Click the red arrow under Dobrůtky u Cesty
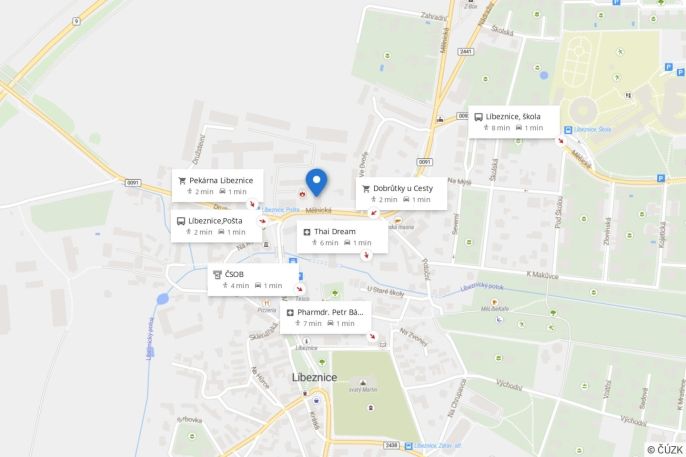 [374, 213]
